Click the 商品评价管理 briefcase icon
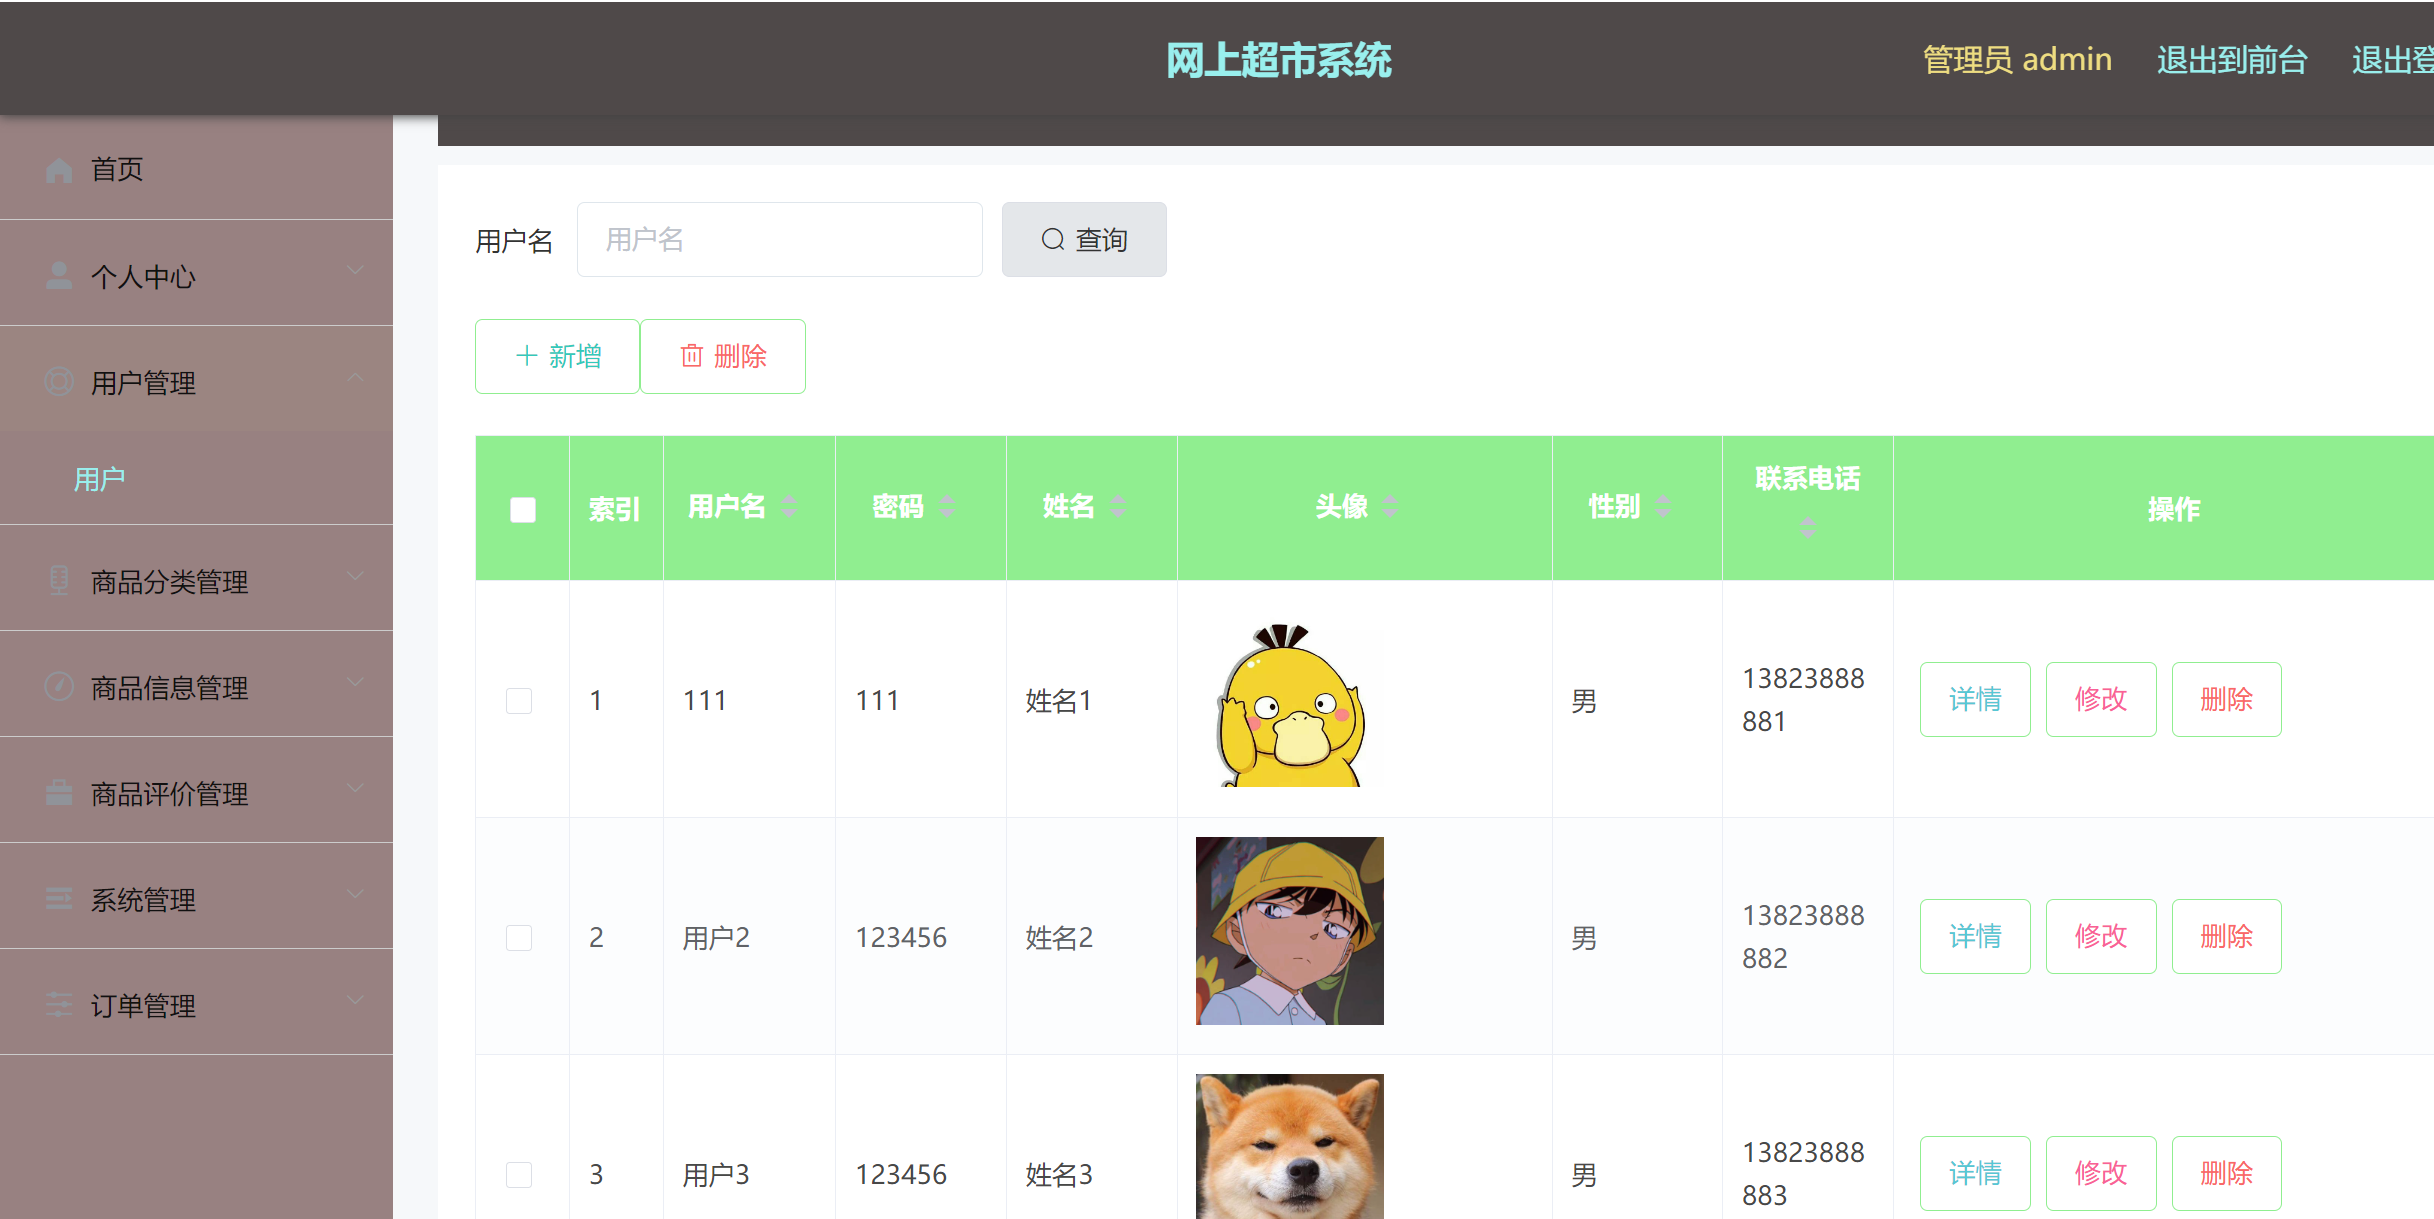Screen dimensions: 2434x1219 58,793
